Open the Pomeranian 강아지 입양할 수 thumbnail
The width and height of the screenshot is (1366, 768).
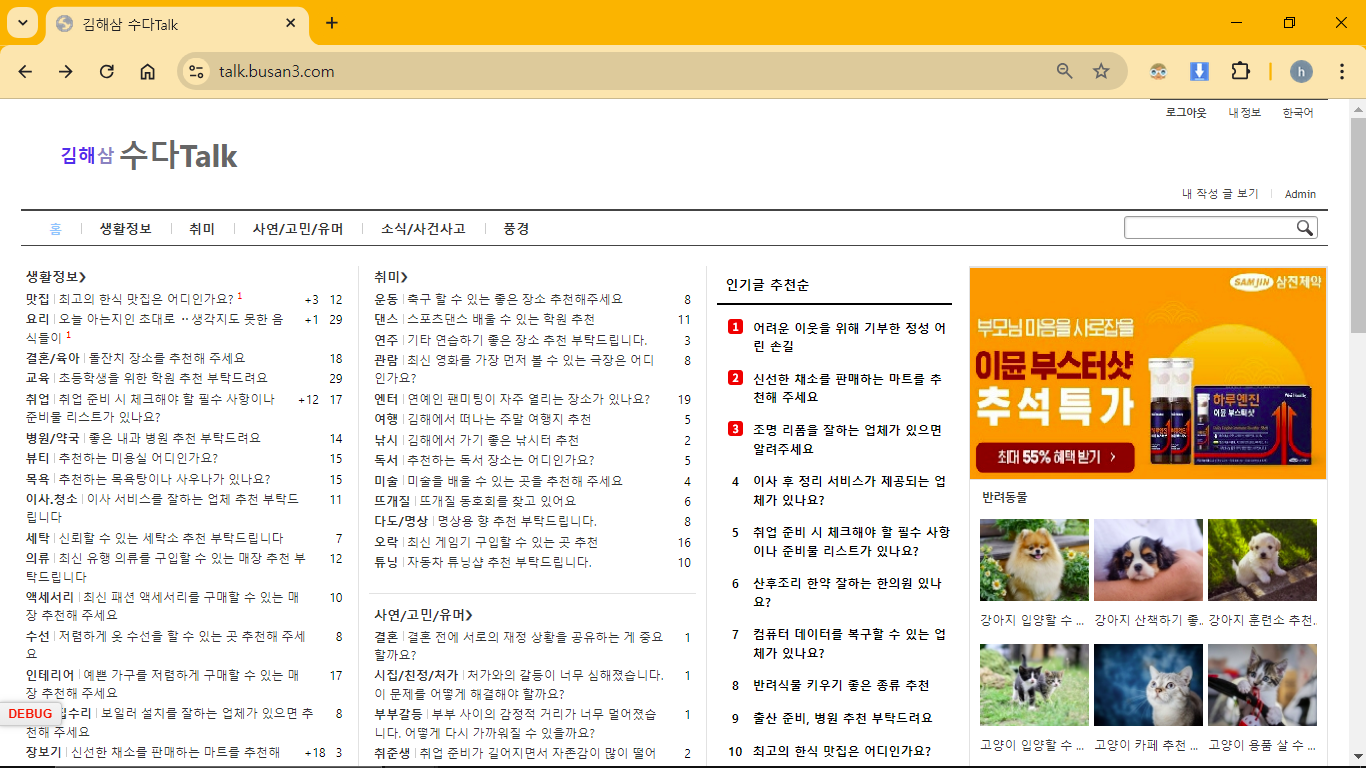coord(1034,560)
